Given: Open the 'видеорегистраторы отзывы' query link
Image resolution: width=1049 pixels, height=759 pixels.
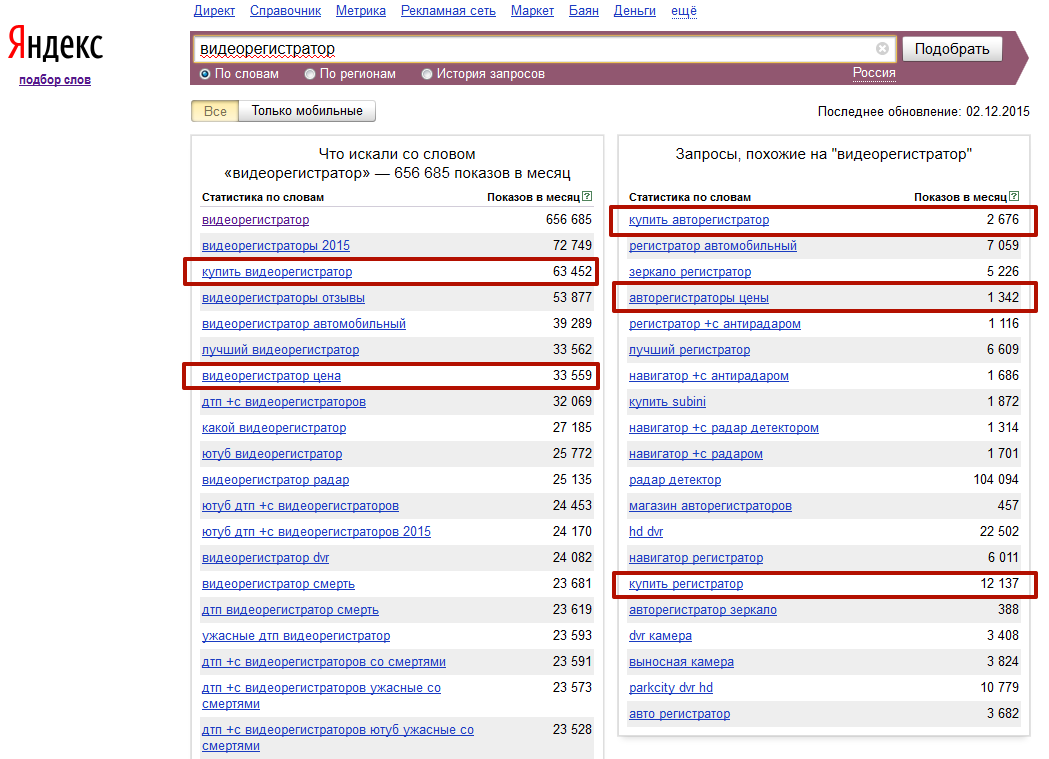Looking at the screenshot, I should (283, 298).
